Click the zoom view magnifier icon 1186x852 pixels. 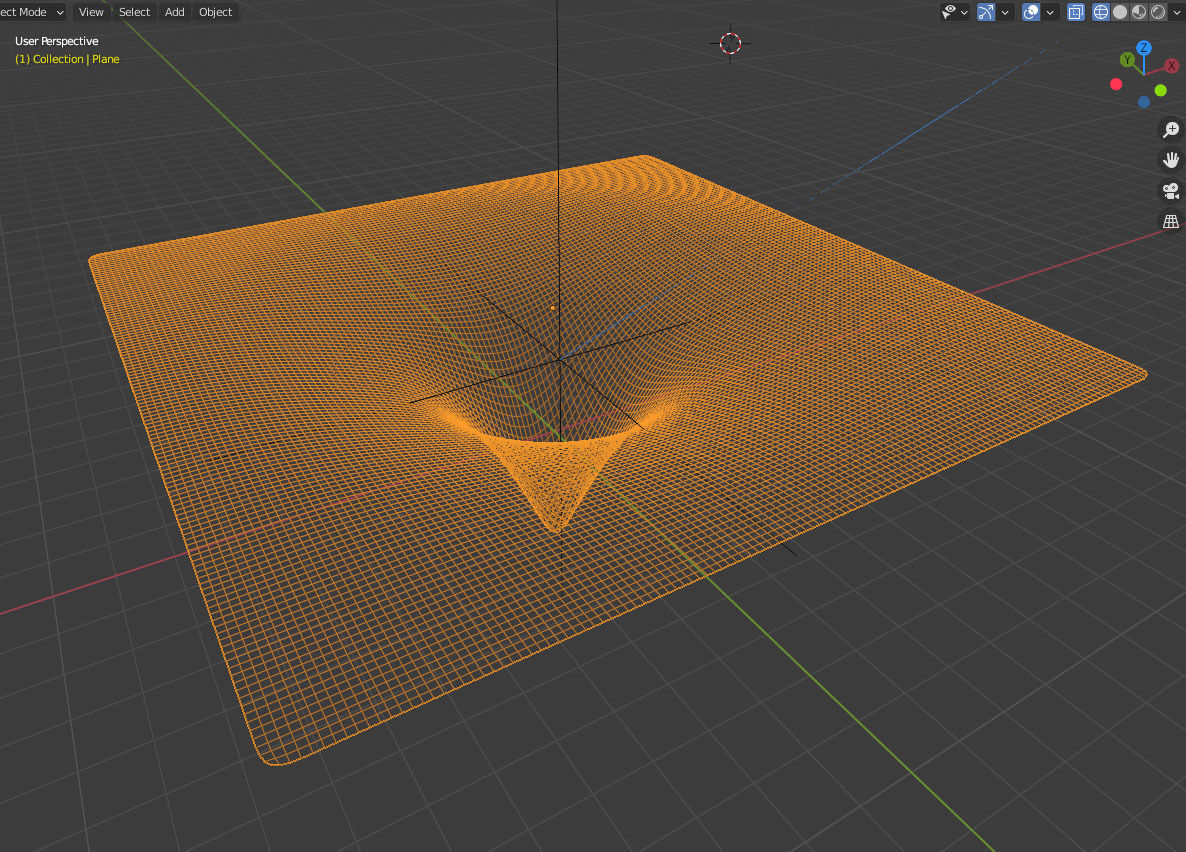[x=1171, y=129]
